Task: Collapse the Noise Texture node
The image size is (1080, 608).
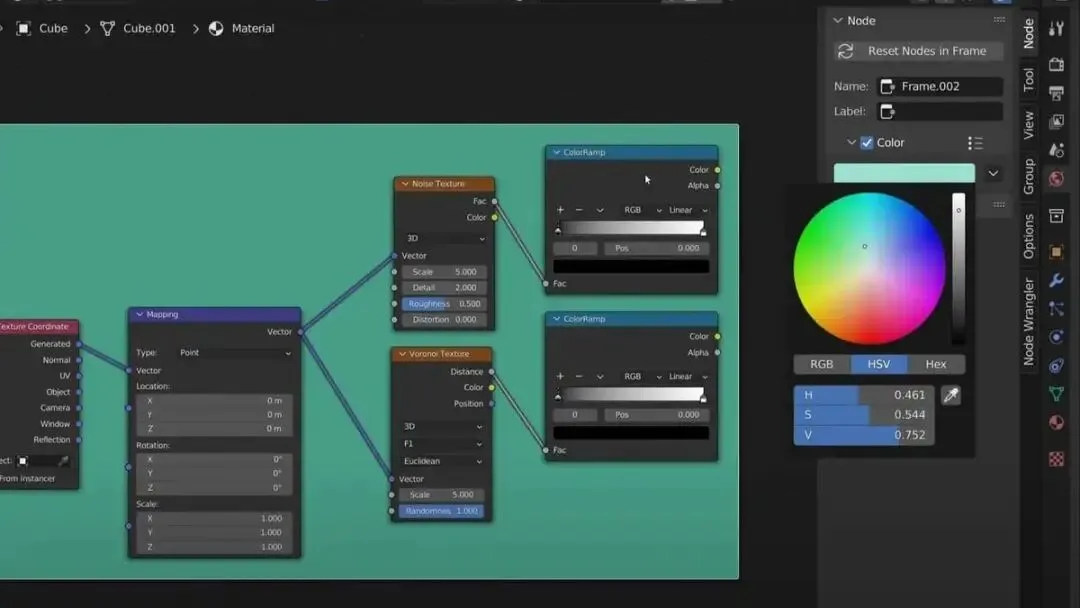Action: (405, 184)
